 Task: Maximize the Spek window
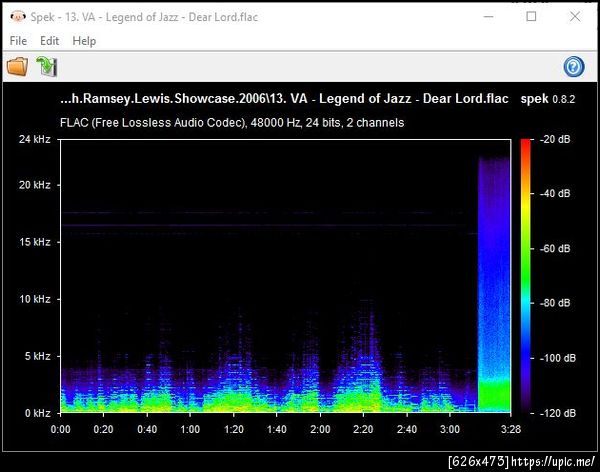531,16
